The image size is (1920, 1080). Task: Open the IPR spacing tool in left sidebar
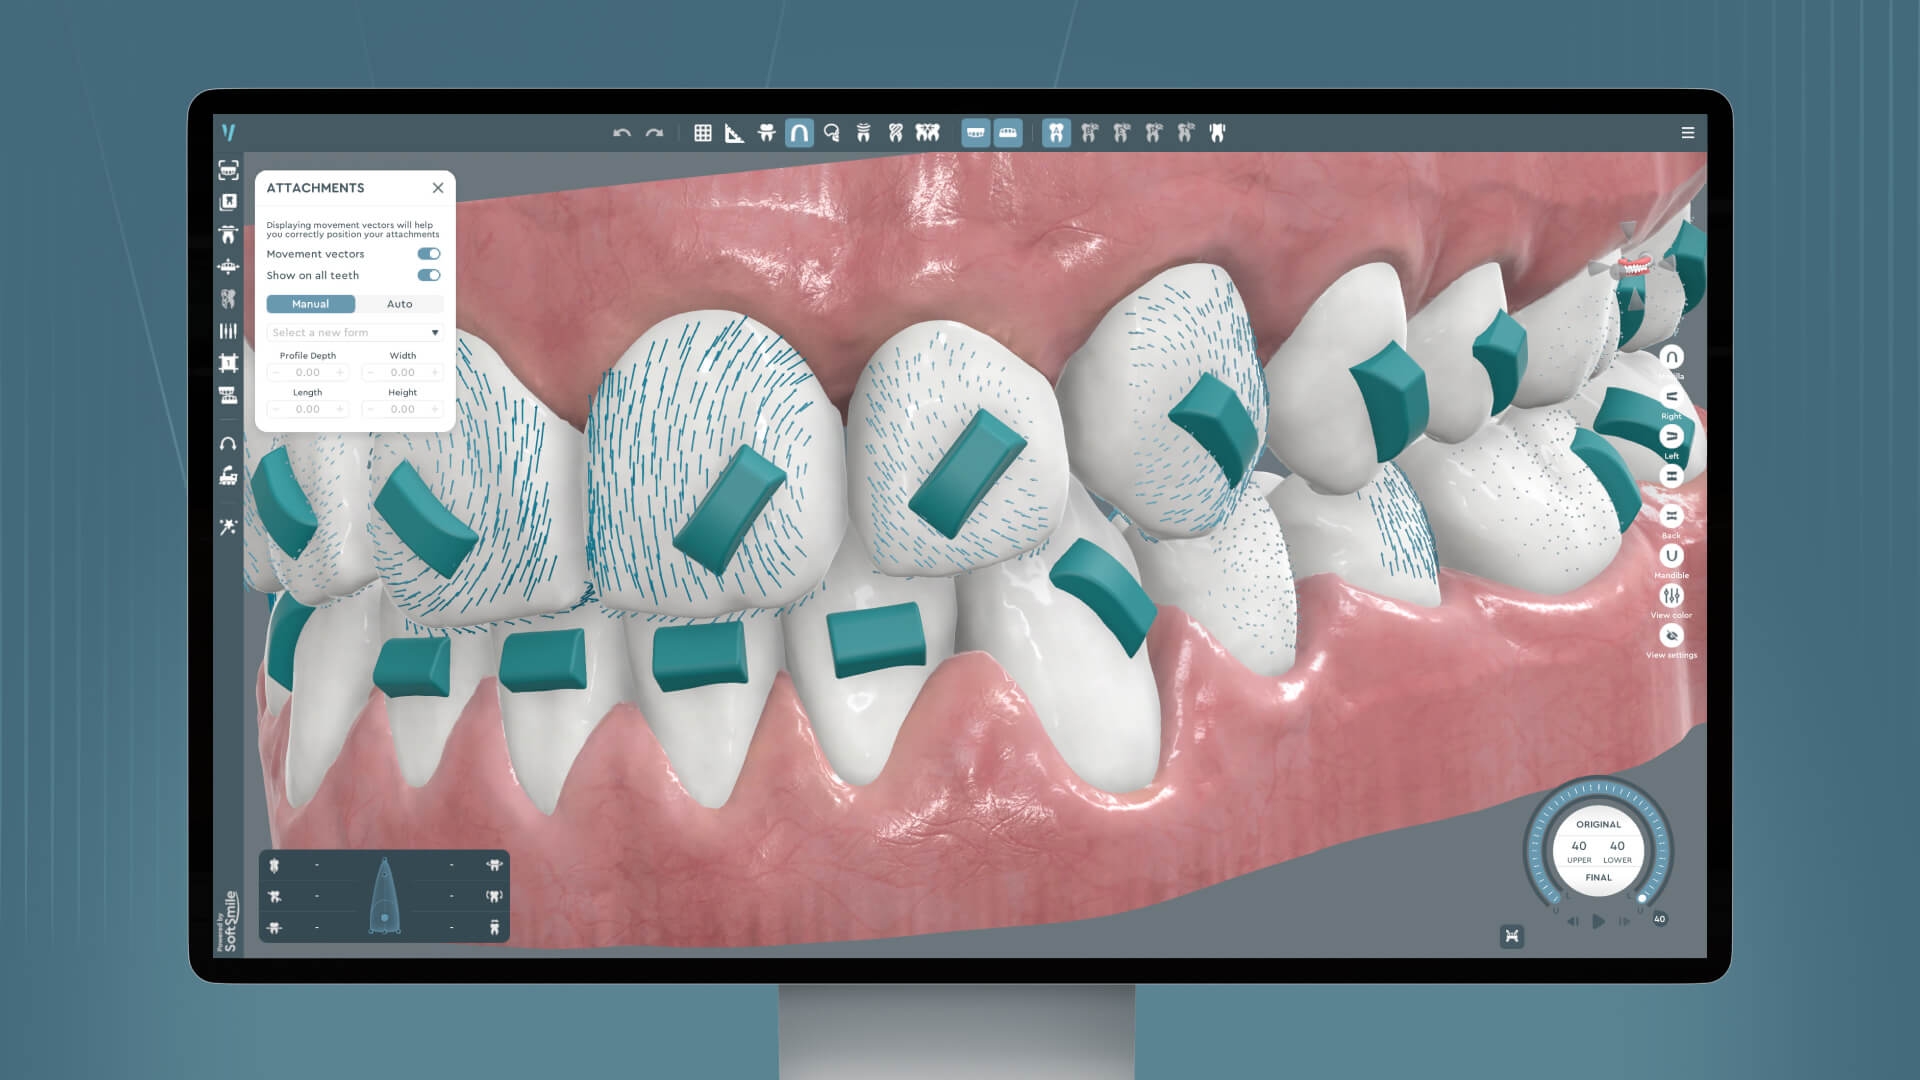(228, 331)
